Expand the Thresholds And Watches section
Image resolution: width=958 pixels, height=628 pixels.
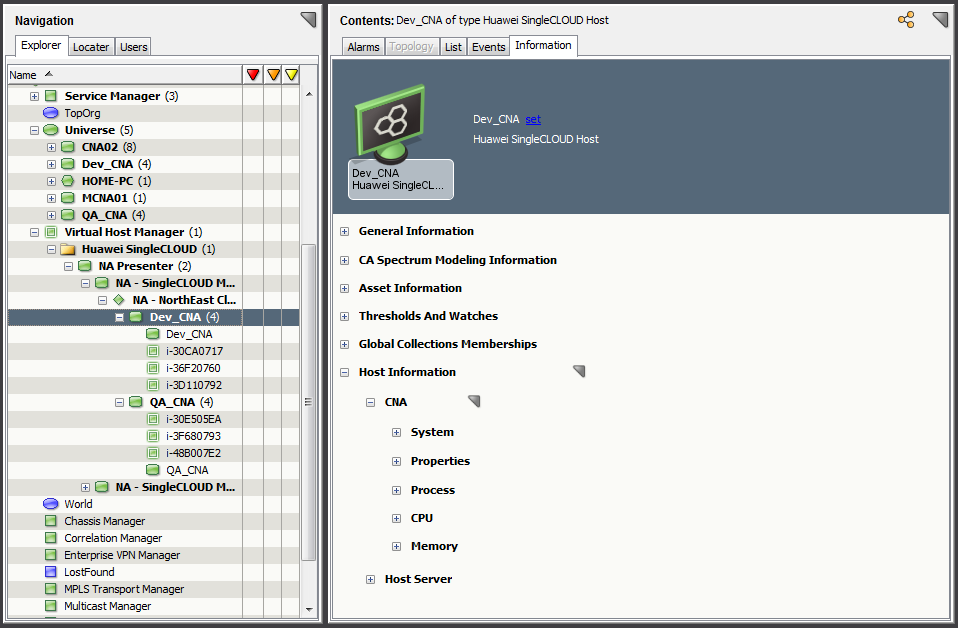345,316
